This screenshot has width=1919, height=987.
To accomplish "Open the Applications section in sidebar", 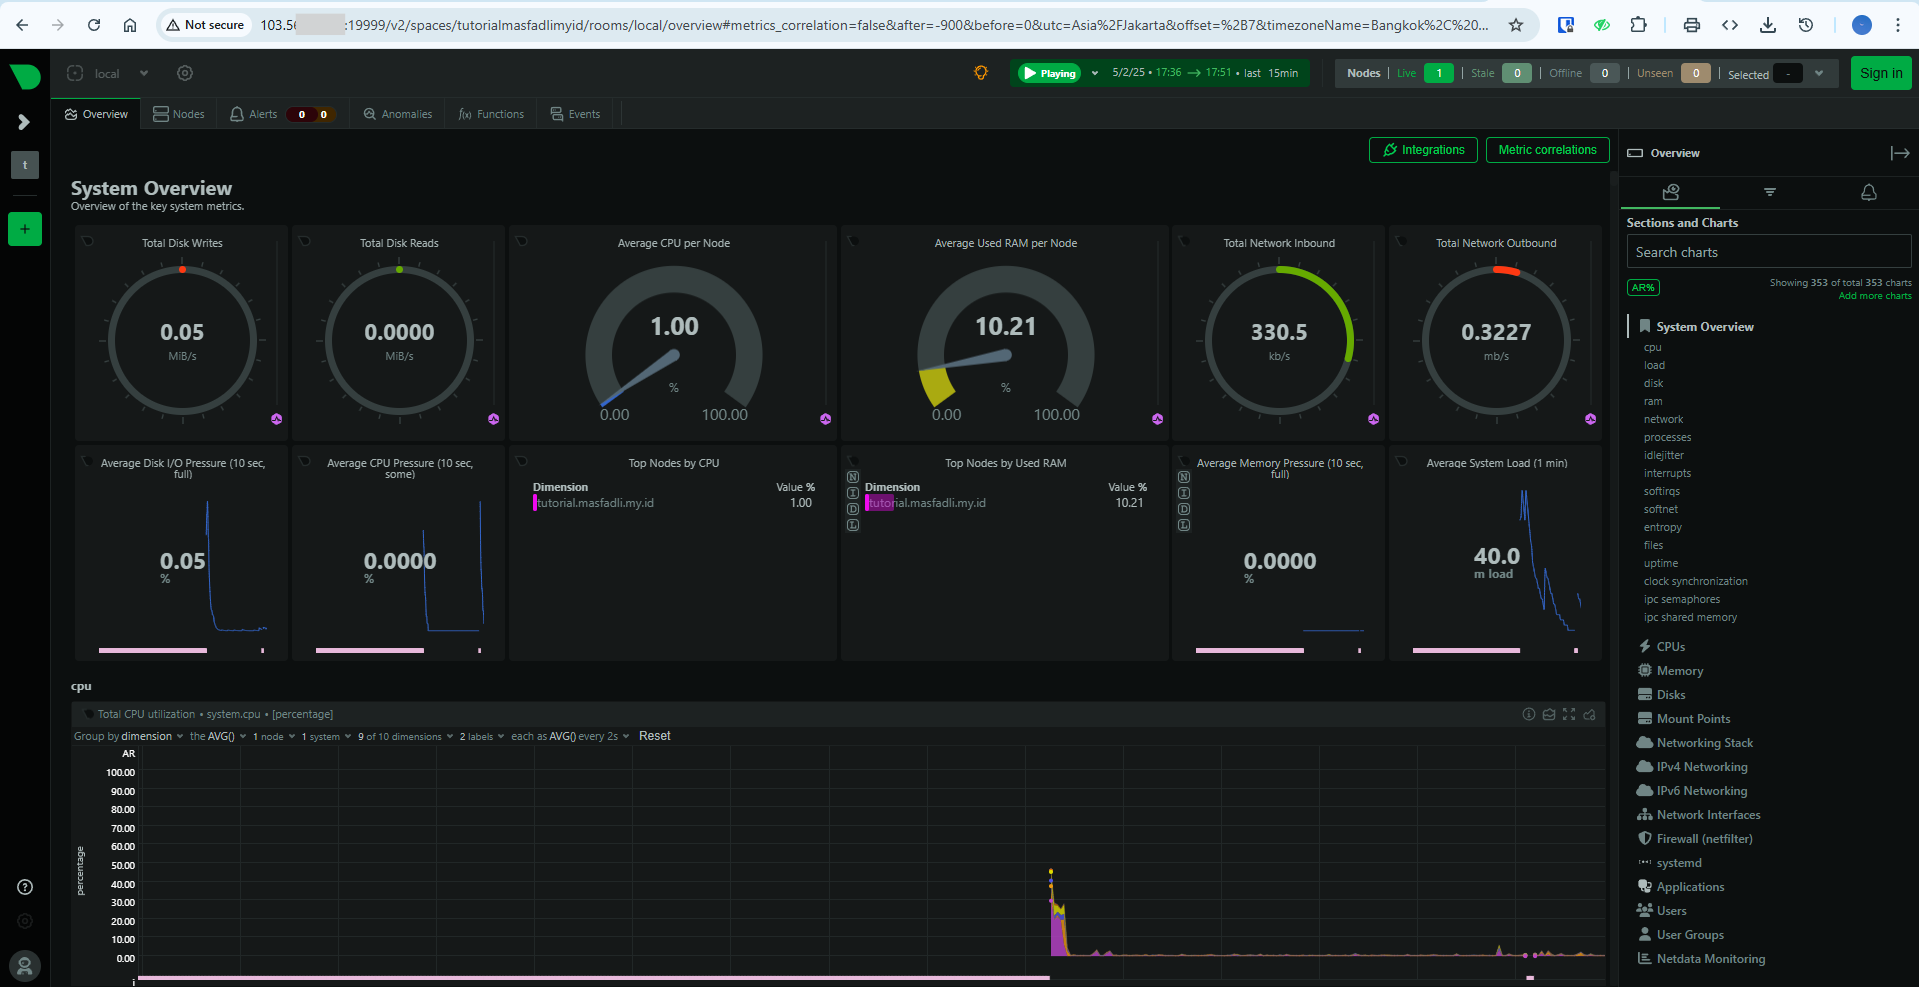I will click(1681, 887).
